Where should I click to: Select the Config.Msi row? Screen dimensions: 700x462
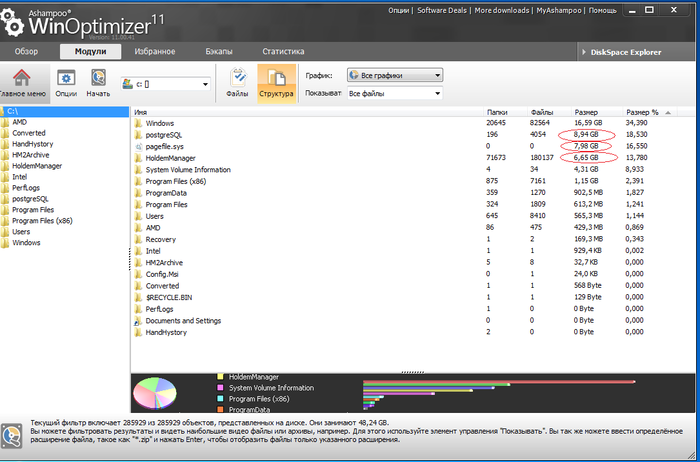[x=413, y=274]
